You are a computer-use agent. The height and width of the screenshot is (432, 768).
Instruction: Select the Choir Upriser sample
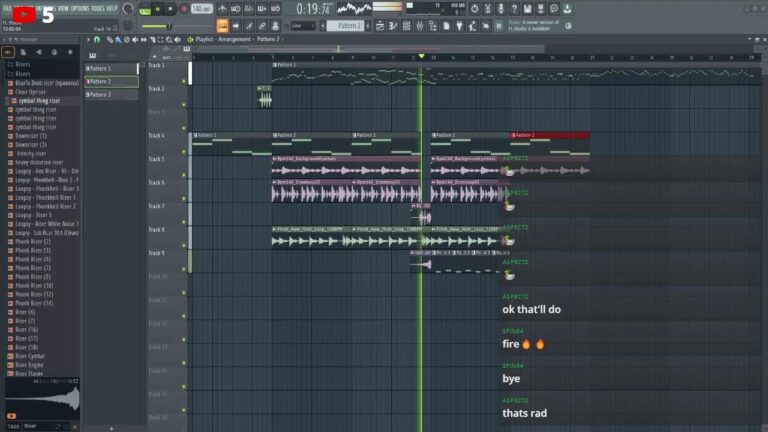[30, 92]
